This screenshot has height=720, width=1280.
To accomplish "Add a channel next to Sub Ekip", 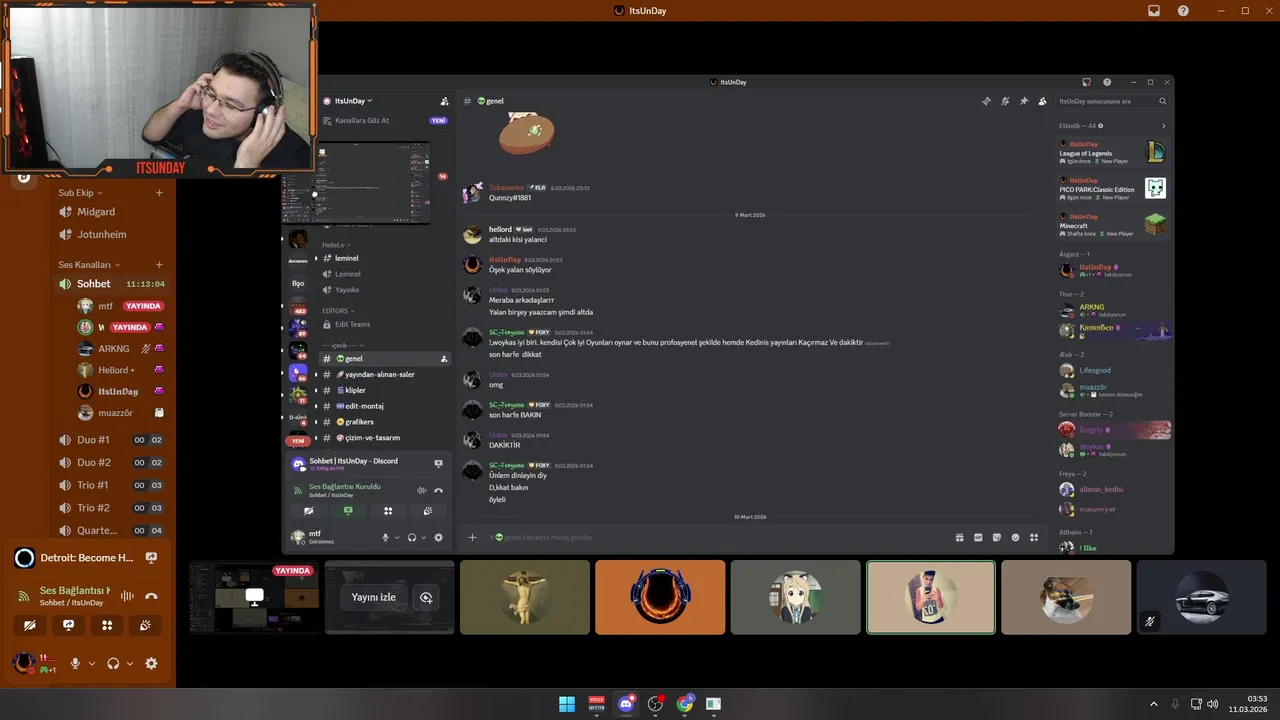I will (159, 193).
